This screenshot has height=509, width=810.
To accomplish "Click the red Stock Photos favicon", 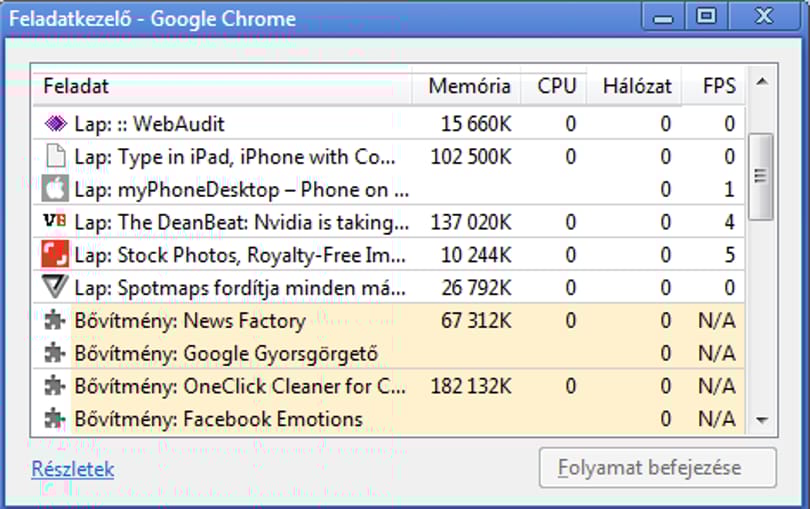I will [x=55, y=254].
